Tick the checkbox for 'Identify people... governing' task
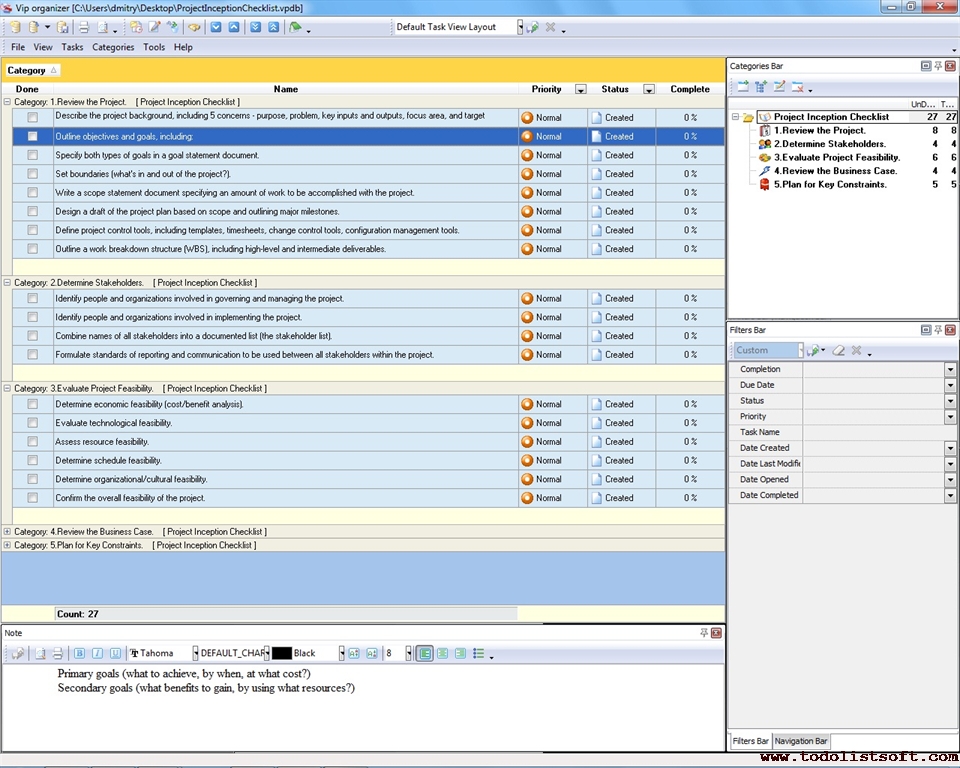The height and width of the screenshot is (768, 960). point(33,298)
